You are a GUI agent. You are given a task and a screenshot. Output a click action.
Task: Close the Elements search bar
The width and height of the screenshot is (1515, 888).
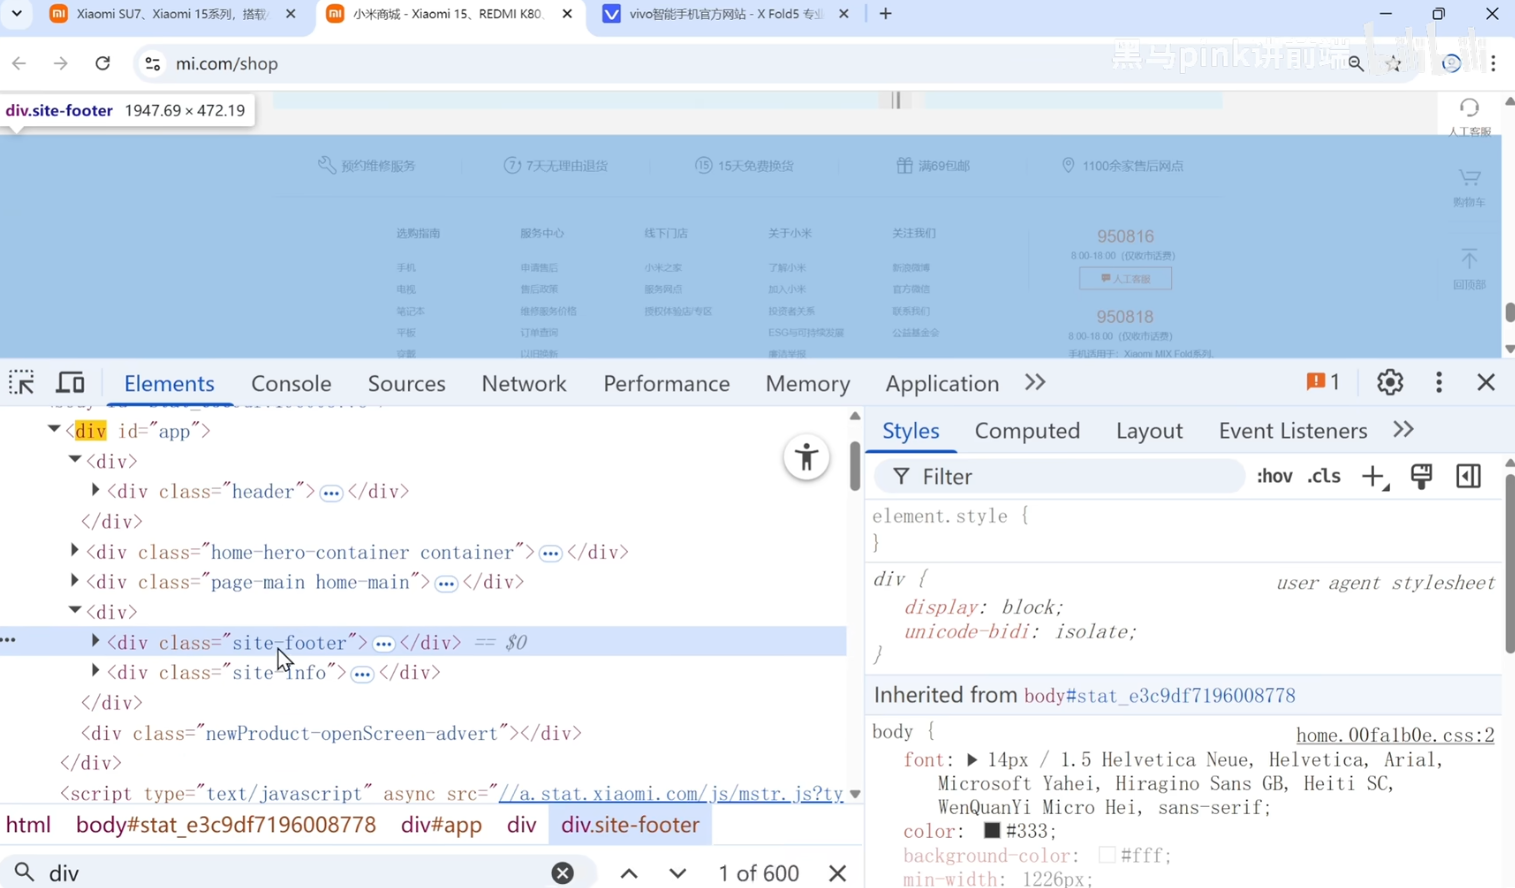pyautogui.click(x=838, y=873)
